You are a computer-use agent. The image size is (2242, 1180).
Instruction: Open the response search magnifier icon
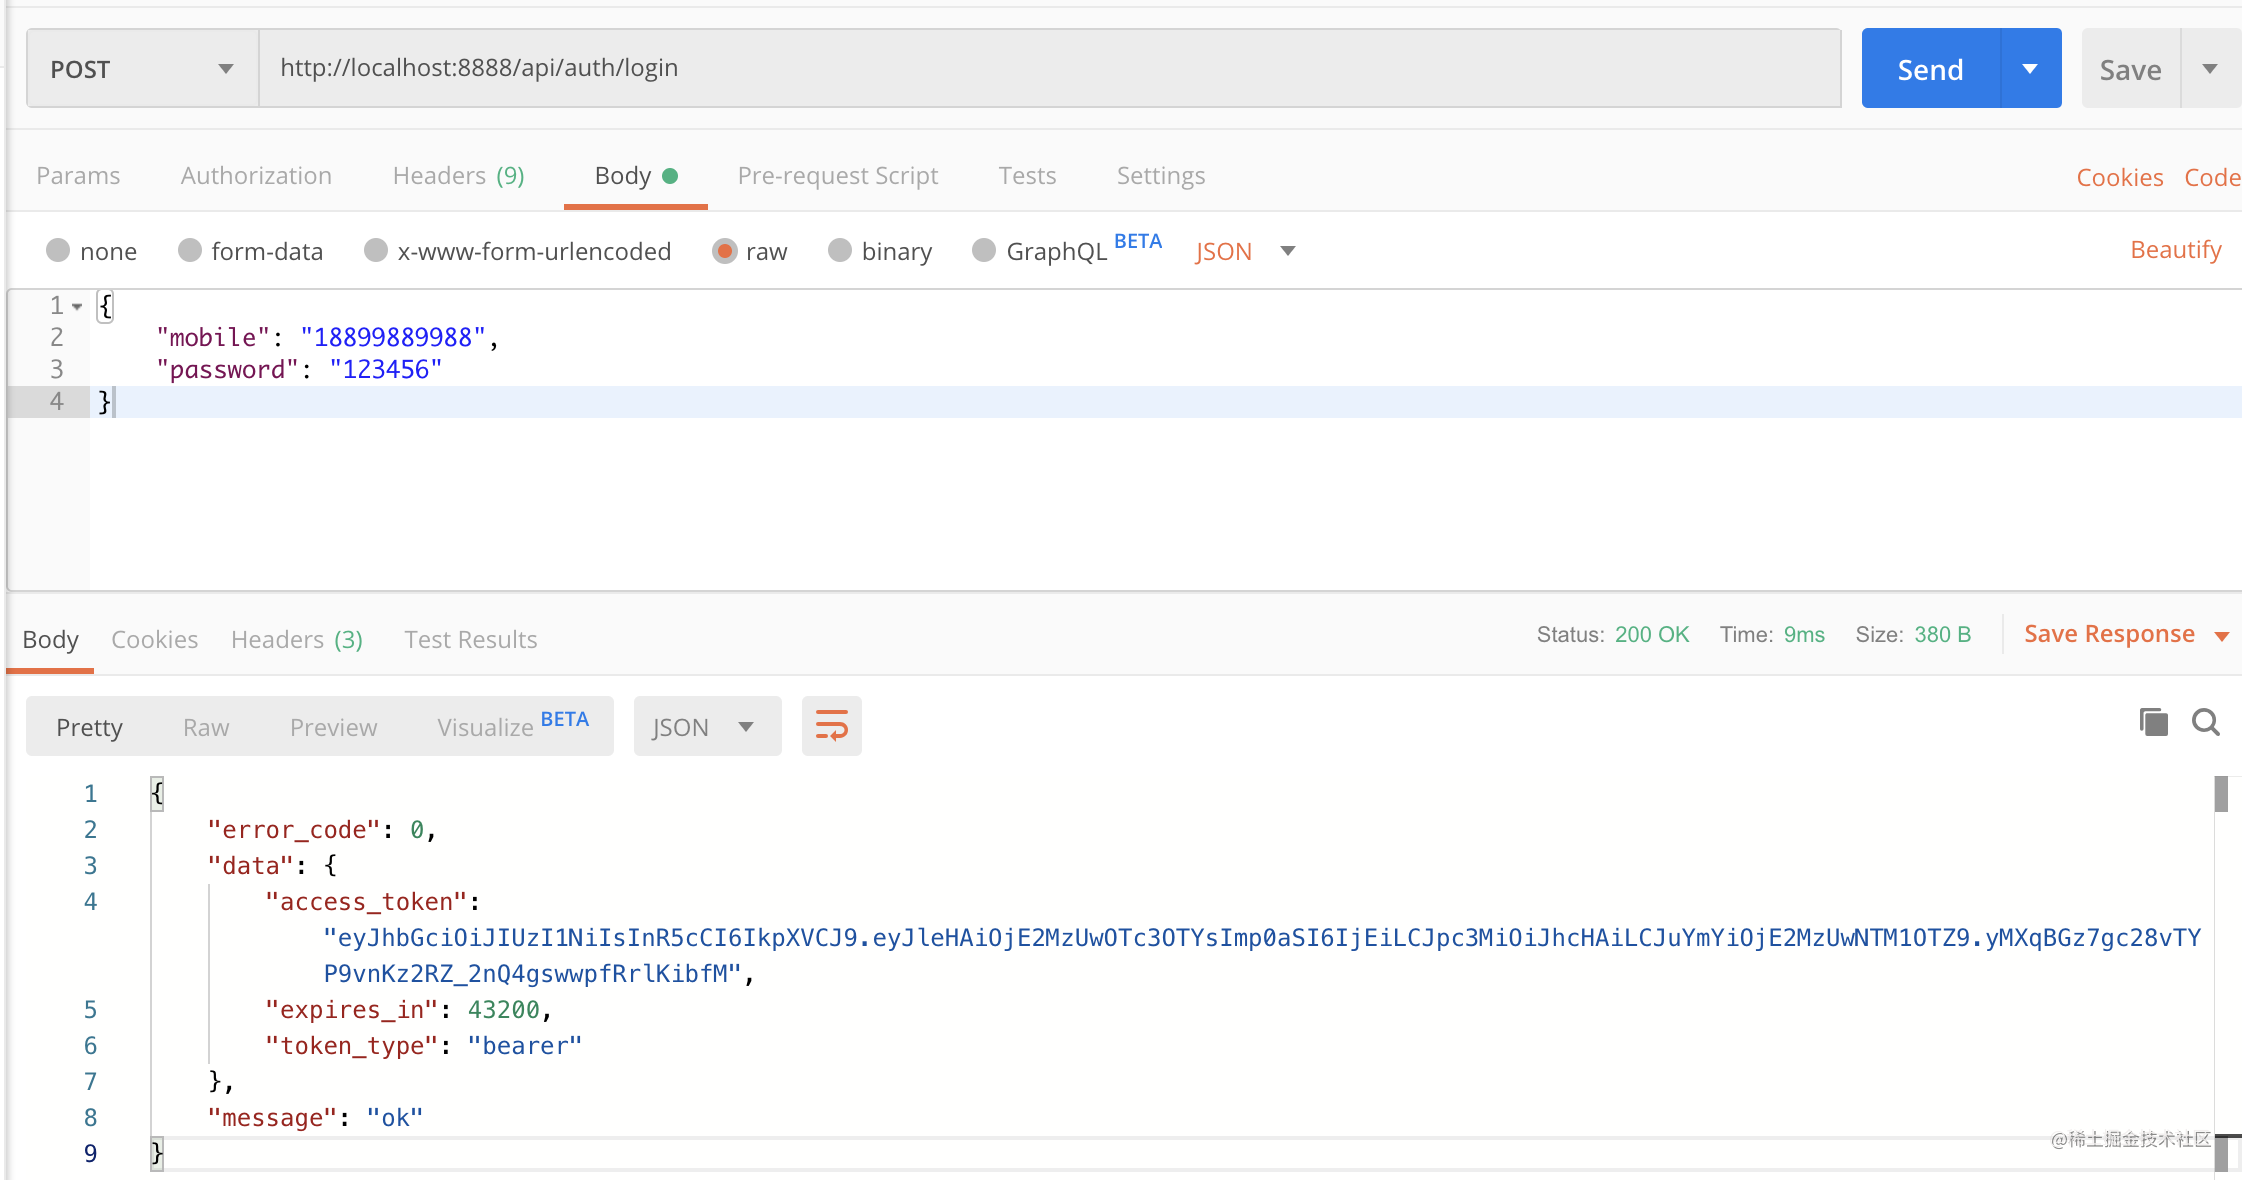click(2205, 722)
